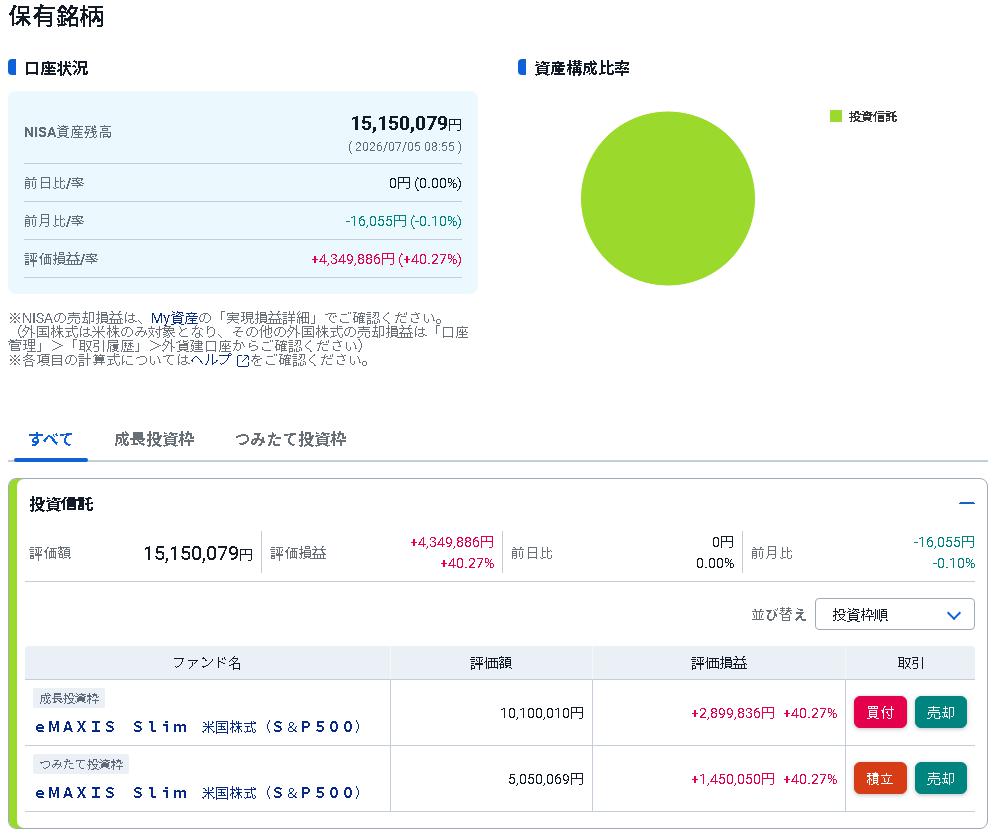
Task: Open the 並び替え 投資枠順 dropdown
Action: 894,614
